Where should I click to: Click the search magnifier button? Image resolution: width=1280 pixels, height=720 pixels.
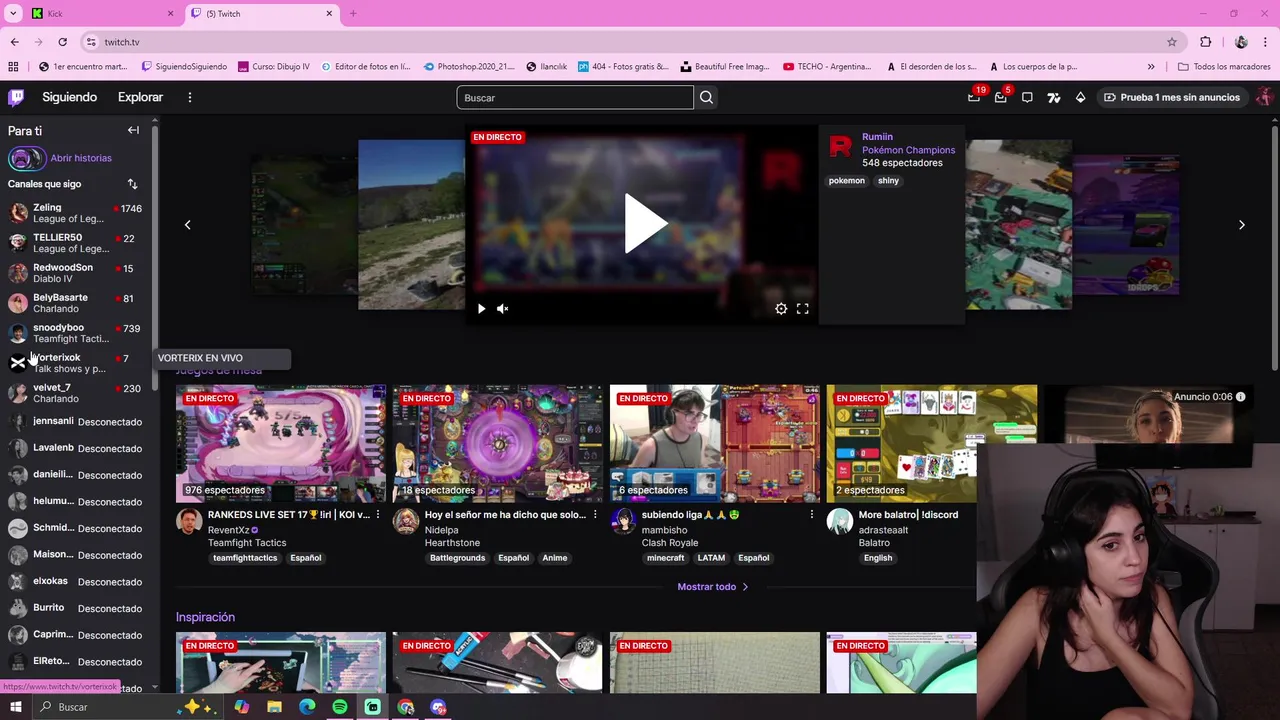pos(706,97)
